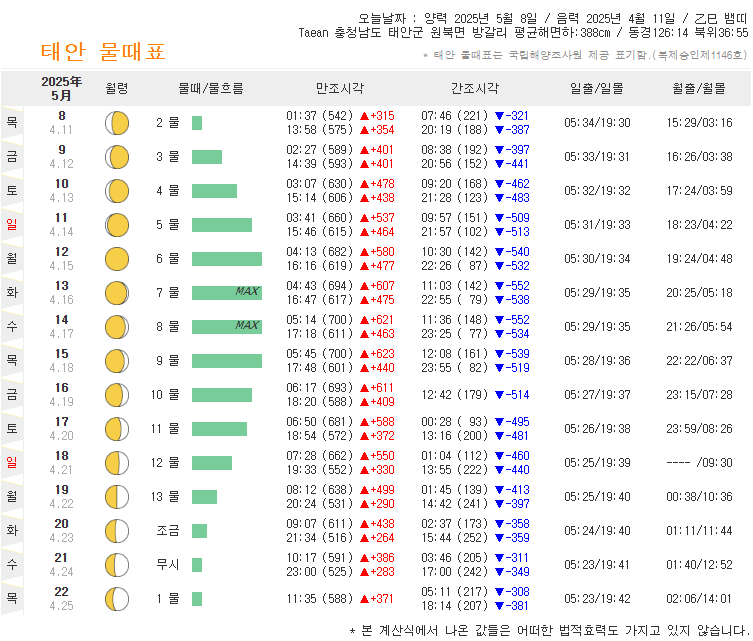
Task: Click red up arrow beside +315
Action: tap(364, 116)
